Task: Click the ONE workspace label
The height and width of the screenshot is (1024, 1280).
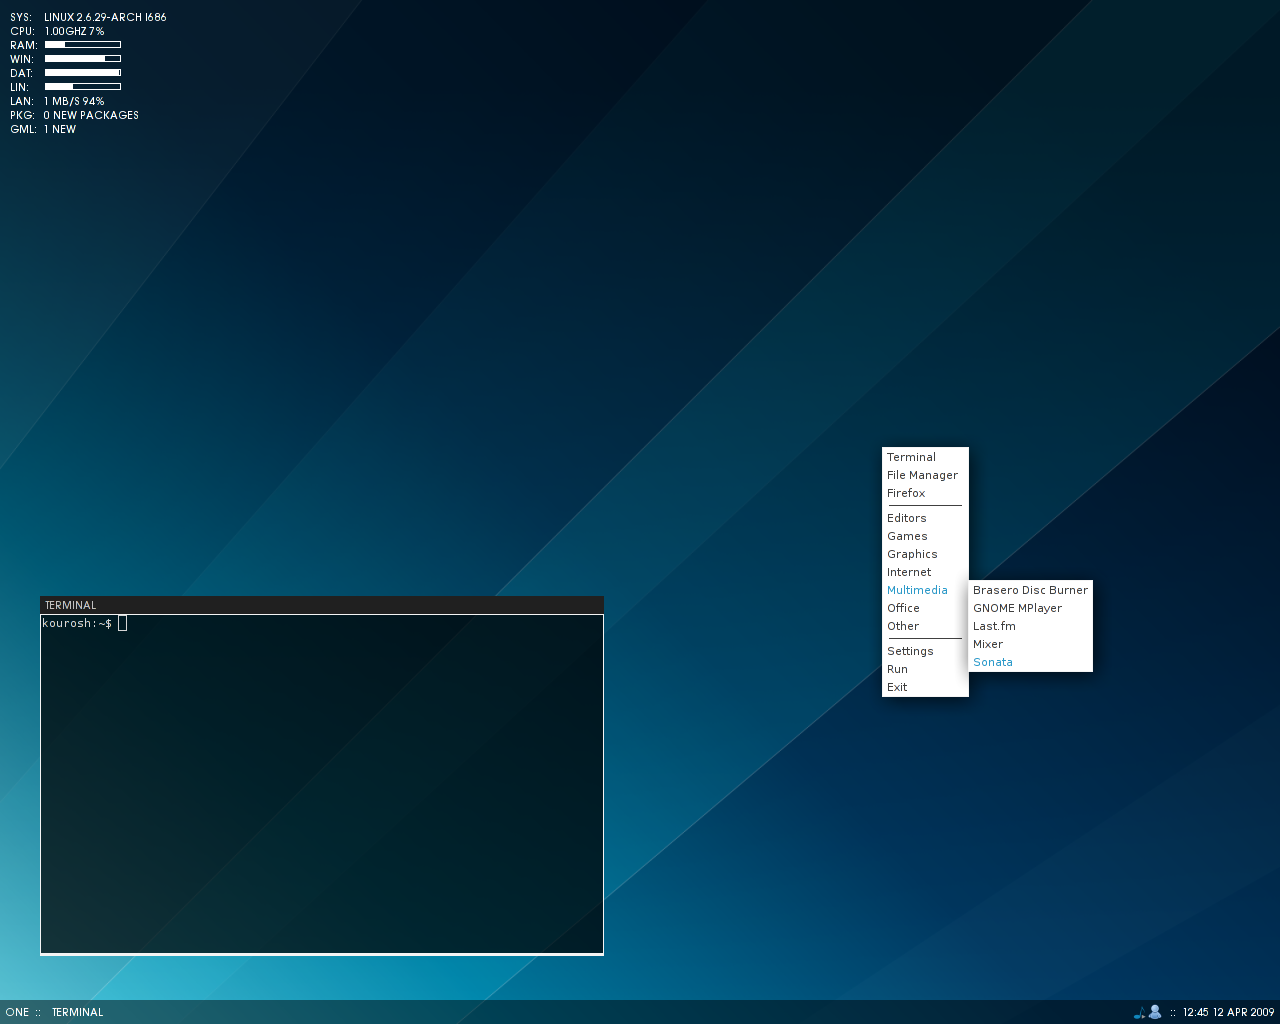Action: (18, 1012)
